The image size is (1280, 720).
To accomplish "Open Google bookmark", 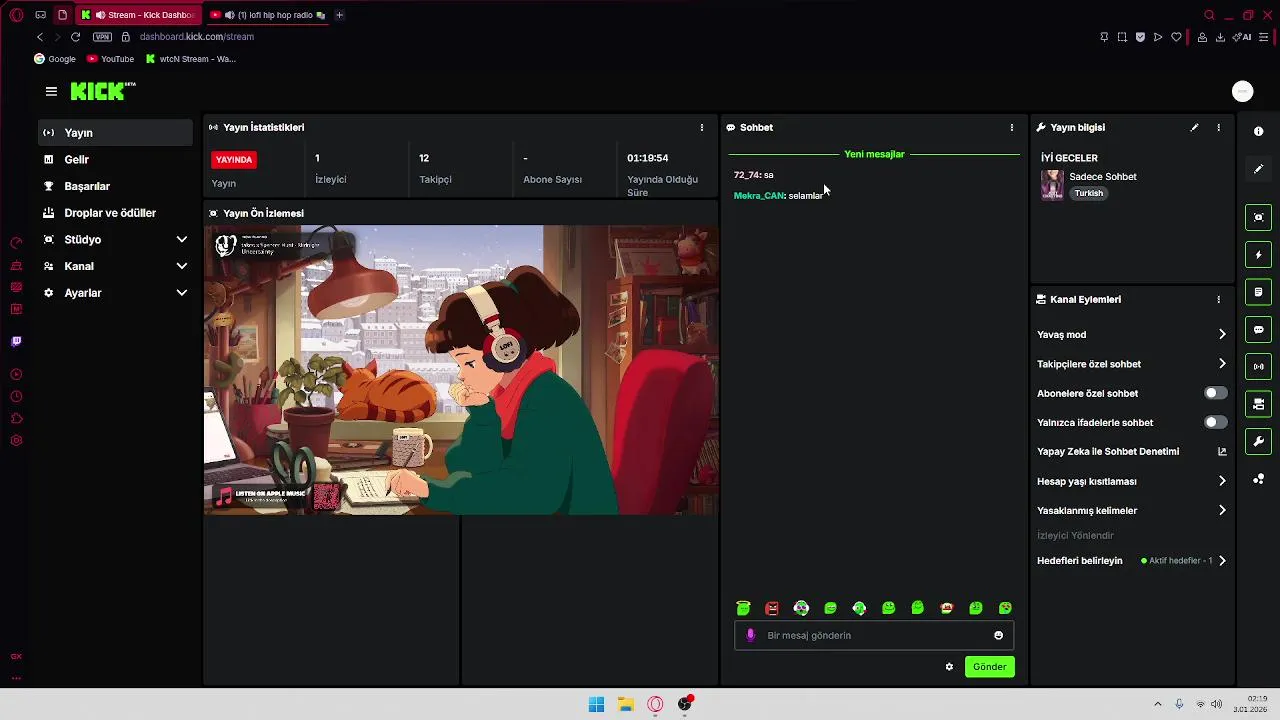I will 55,59.
